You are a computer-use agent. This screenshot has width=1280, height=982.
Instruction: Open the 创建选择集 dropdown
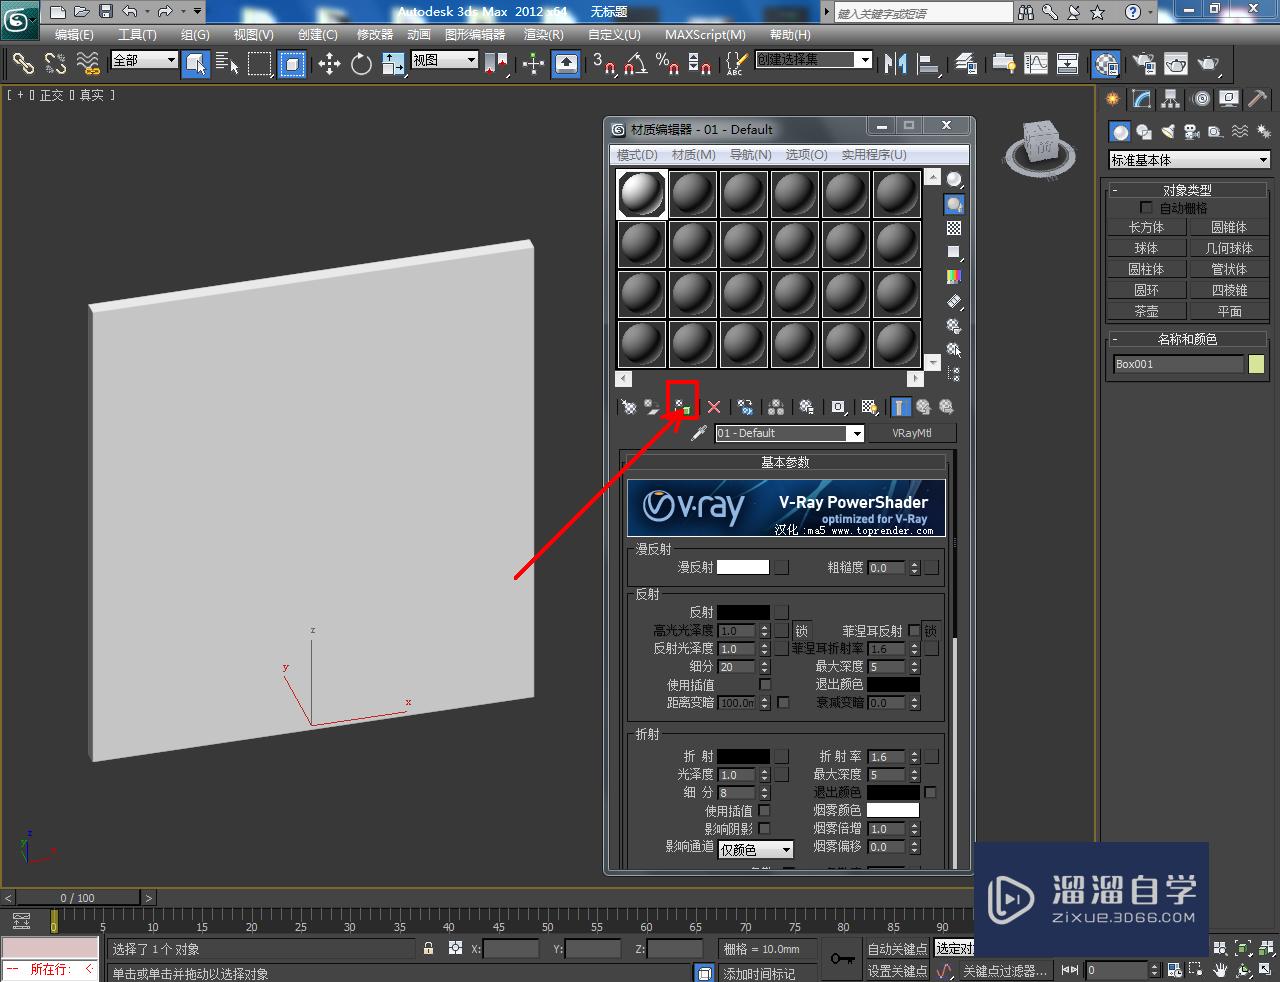coord(813,60)
